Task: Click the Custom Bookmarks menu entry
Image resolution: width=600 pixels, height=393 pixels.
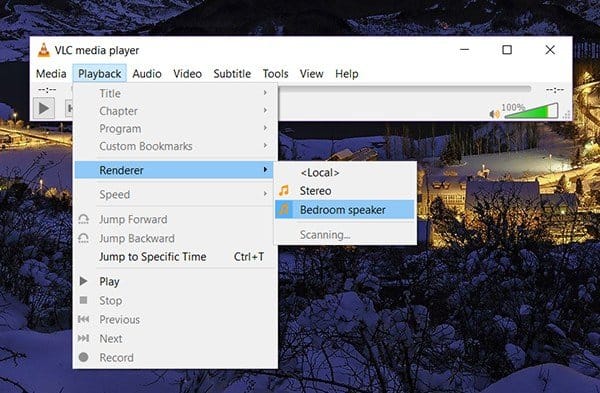Action: click(x=175, y=146)
